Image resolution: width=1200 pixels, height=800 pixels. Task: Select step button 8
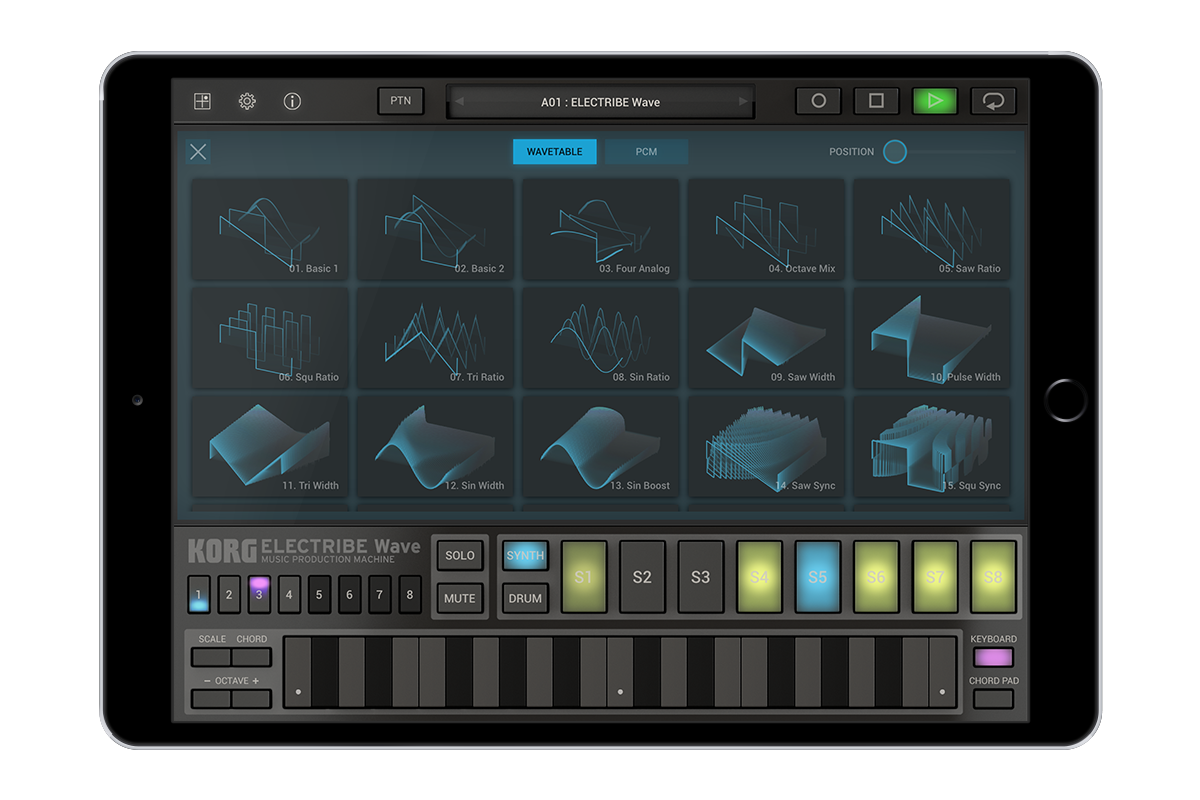[x=409, y=594]
